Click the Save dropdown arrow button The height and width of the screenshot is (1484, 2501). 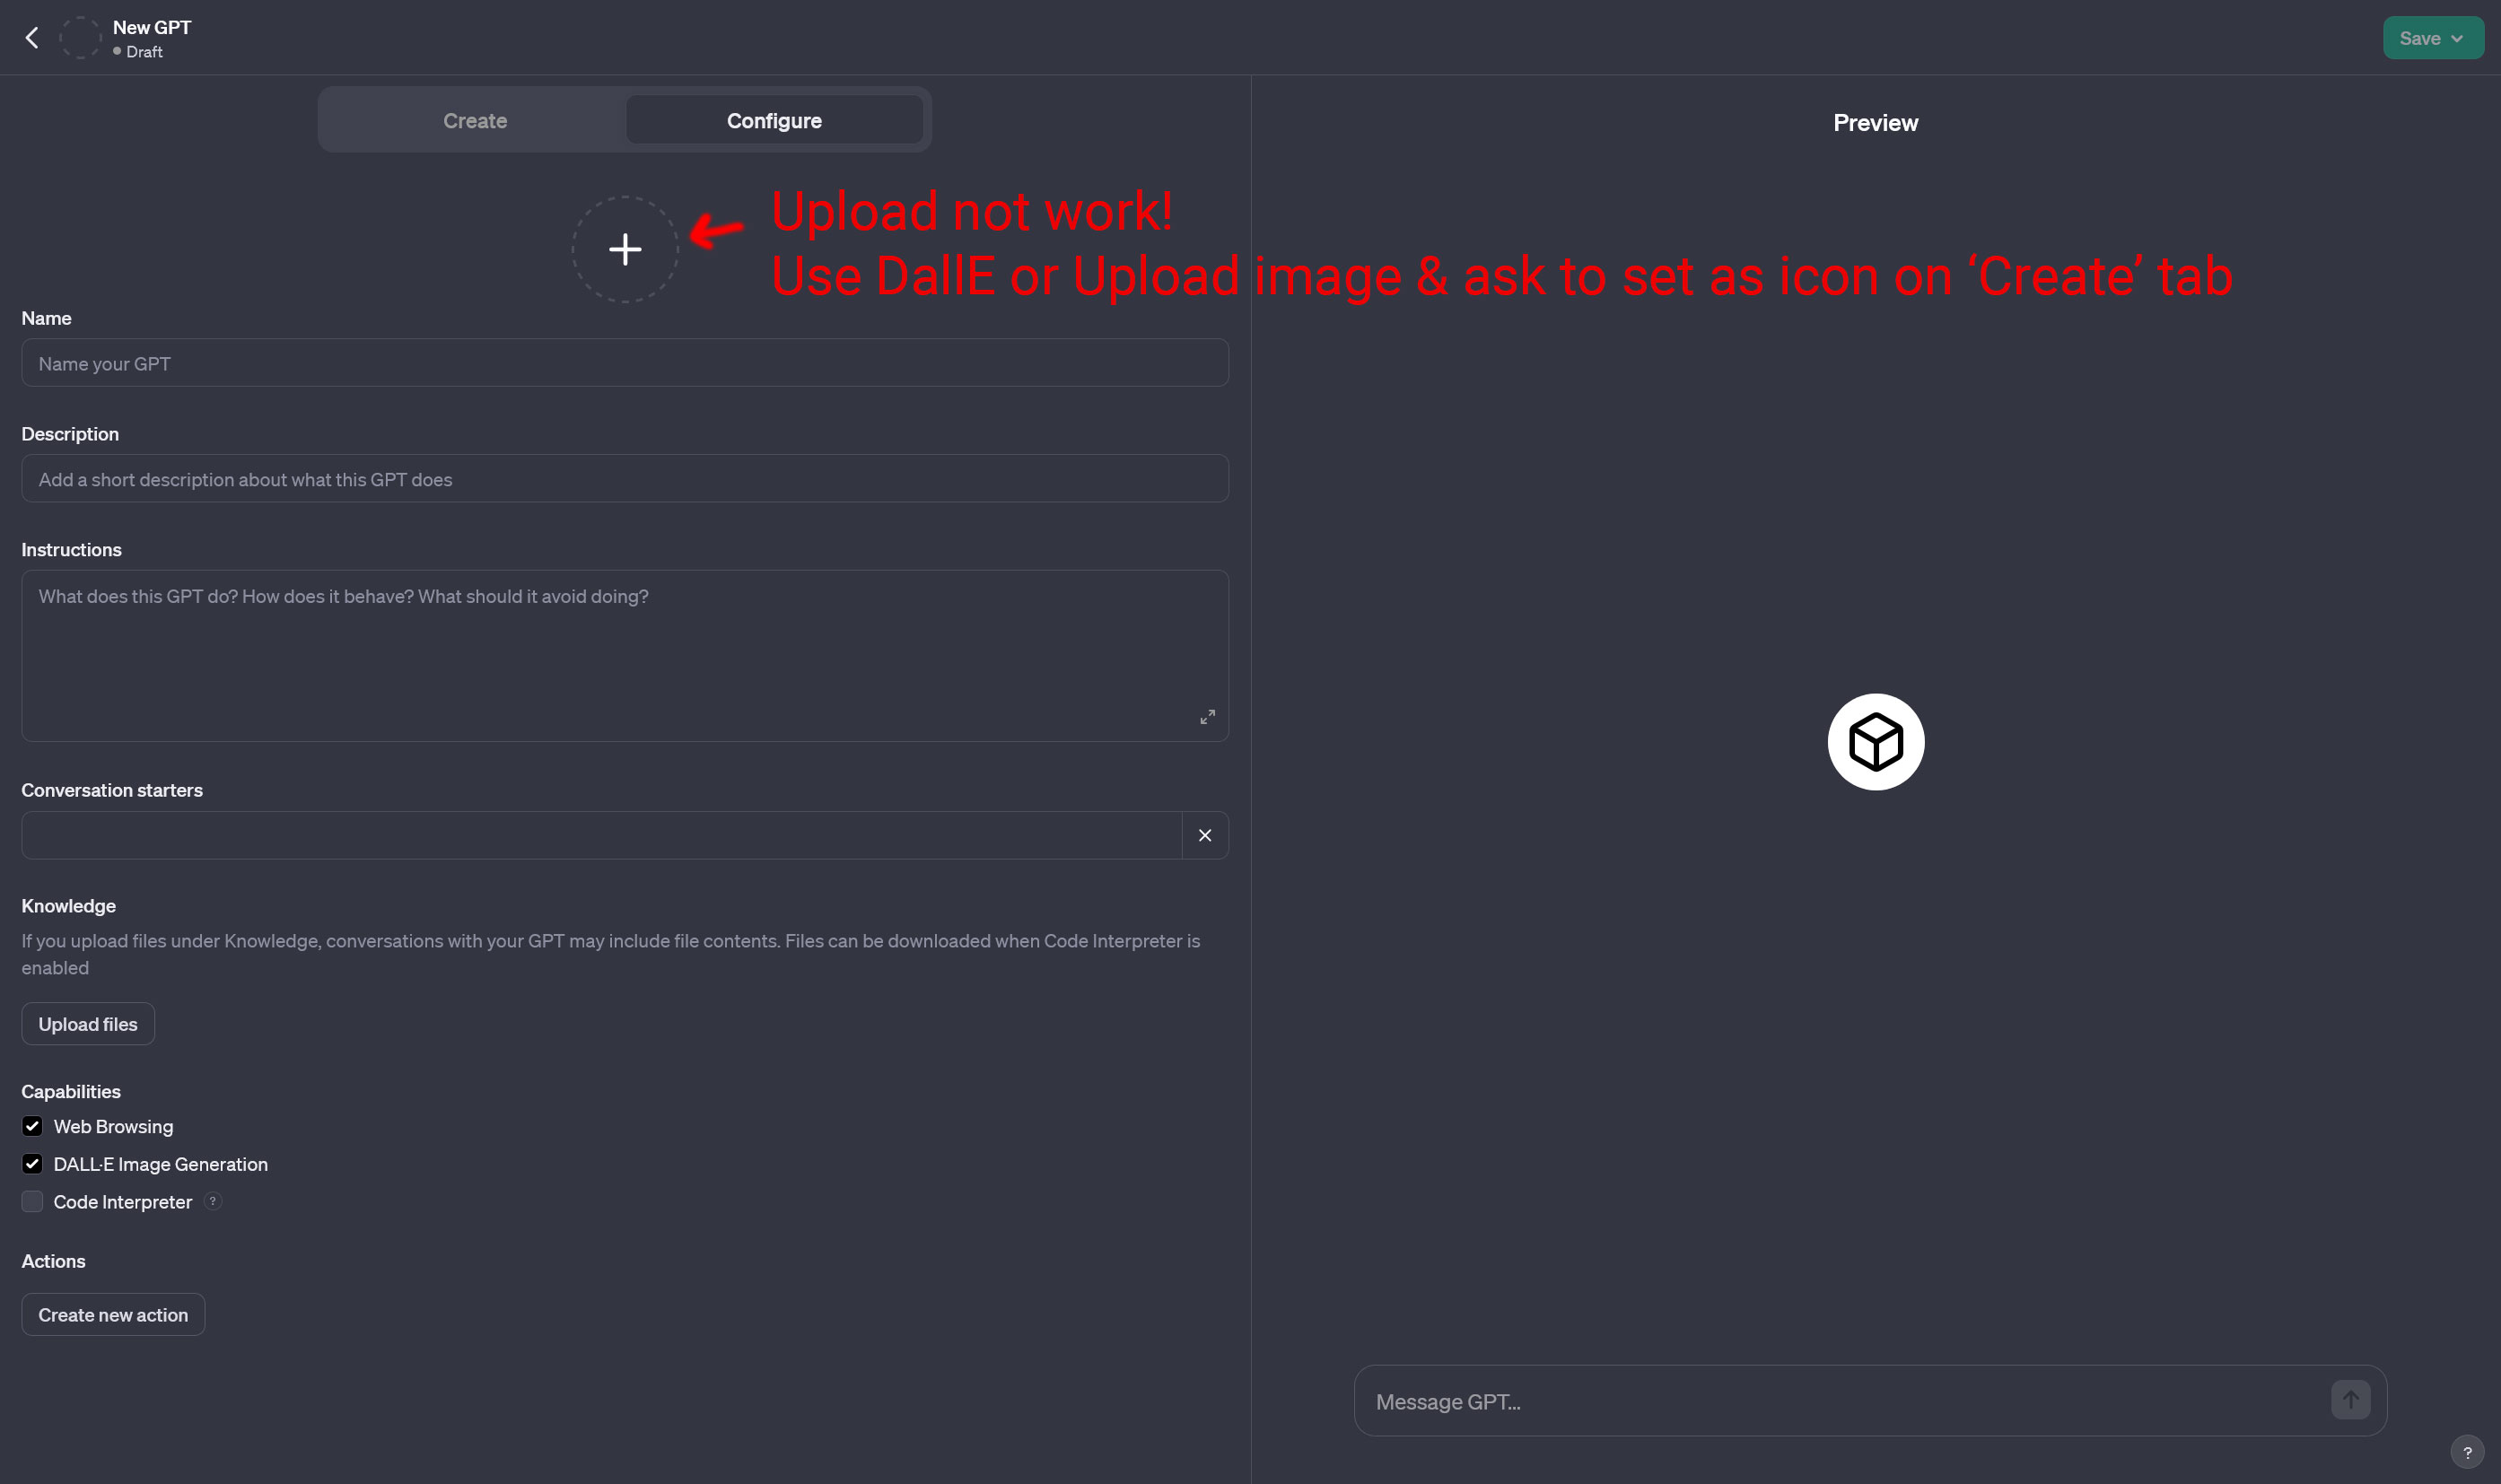coord(2457,37)
